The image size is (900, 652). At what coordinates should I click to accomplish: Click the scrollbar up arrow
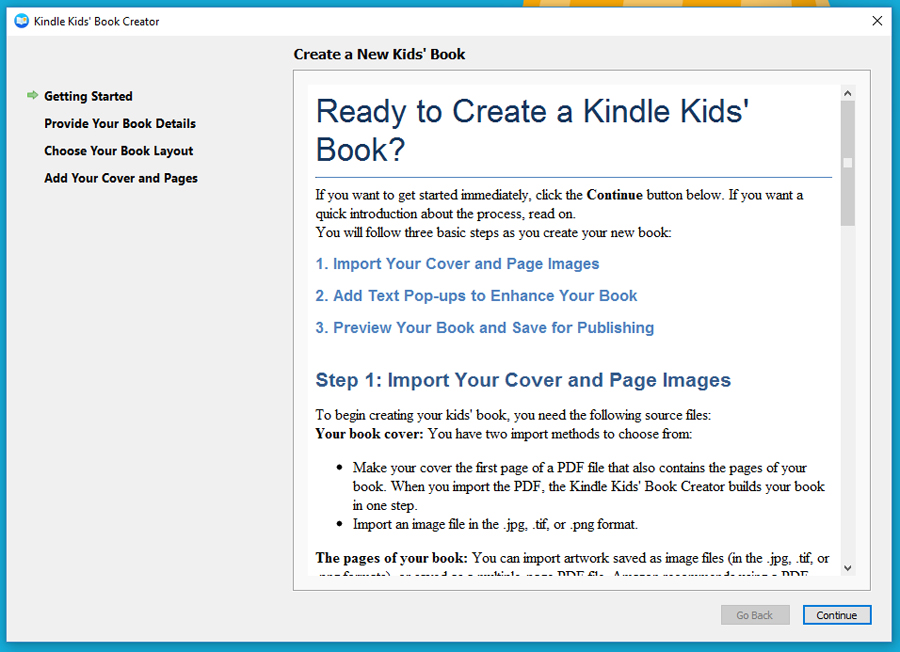[848, 94]
